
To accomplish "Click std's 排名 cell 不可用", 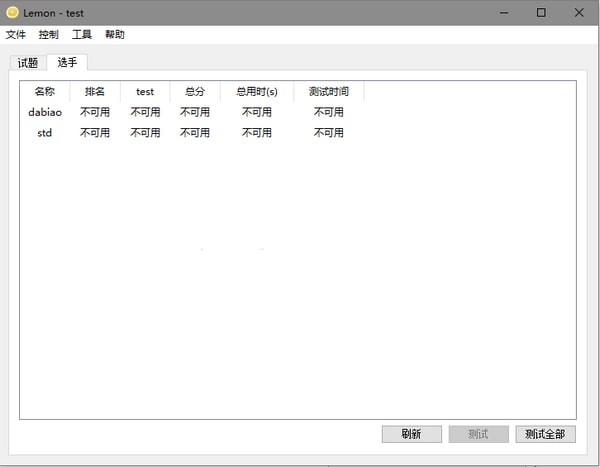I will pos(95,133).
